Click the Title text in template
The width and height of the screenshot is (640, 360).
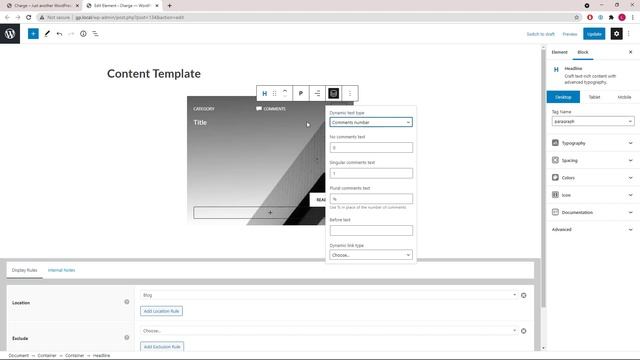click(200, 122)
